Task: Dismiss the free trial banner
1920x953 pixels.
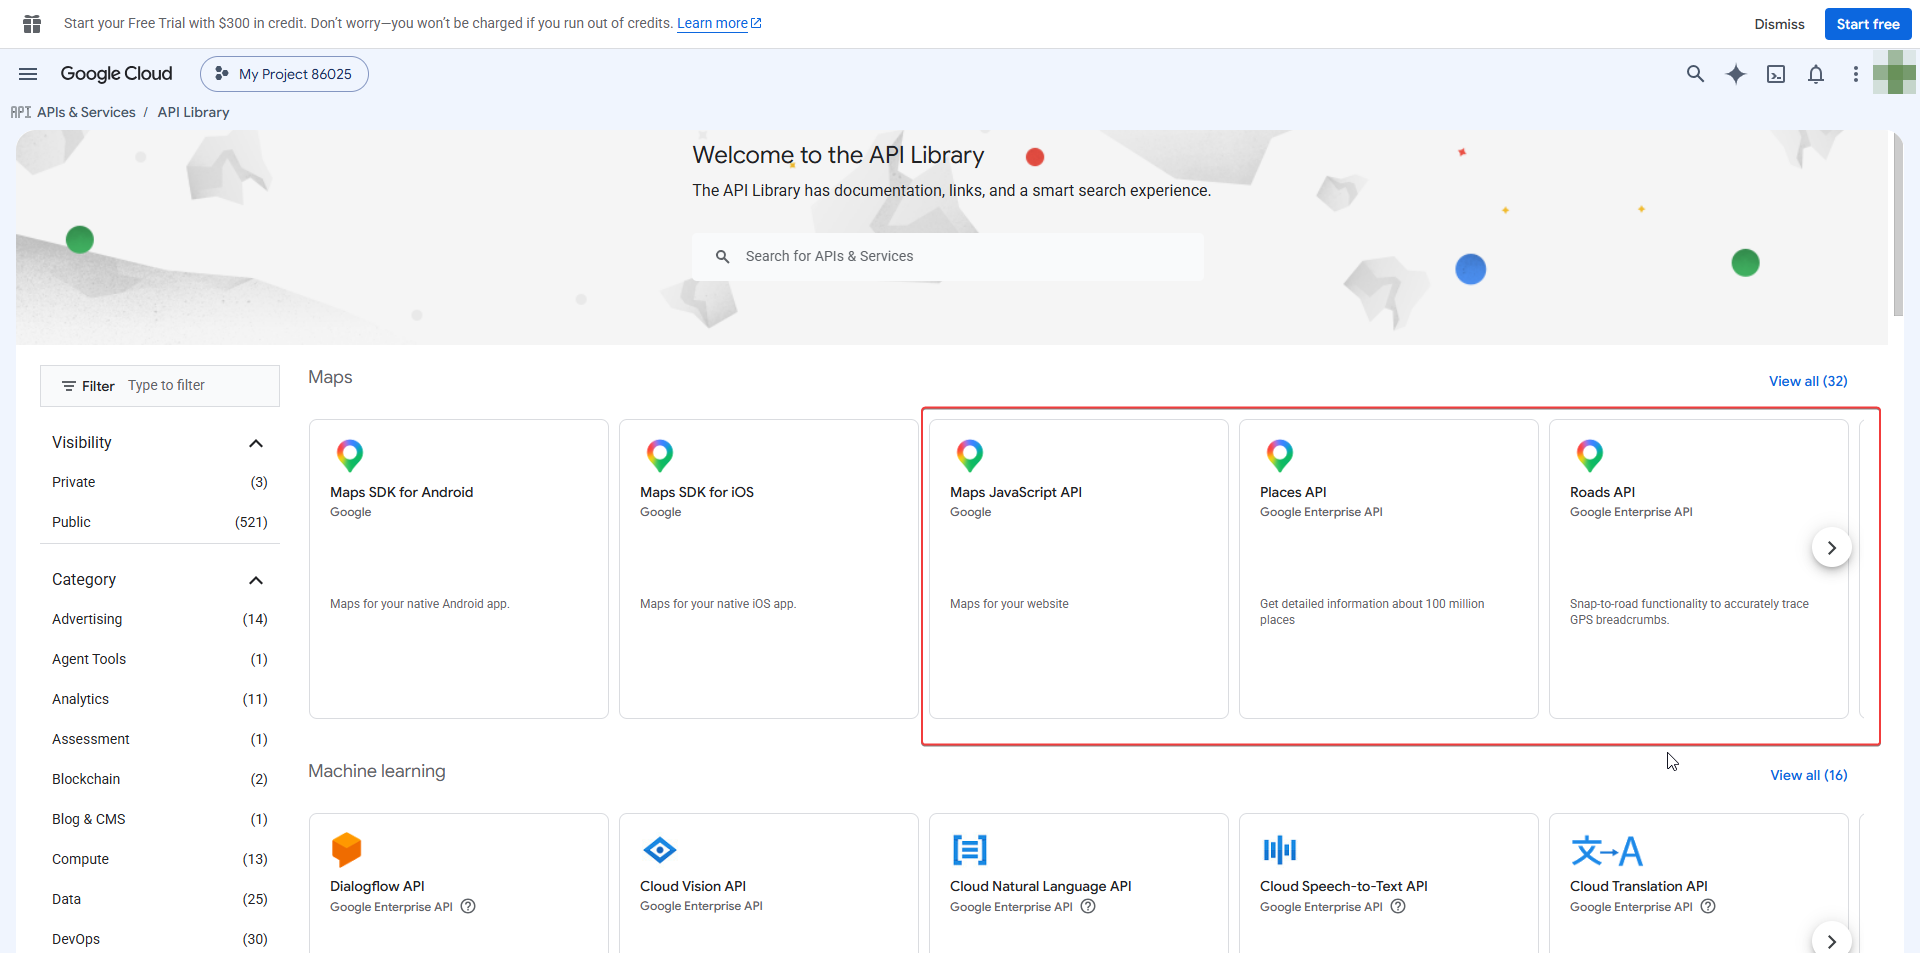Action: (1779, 24)
